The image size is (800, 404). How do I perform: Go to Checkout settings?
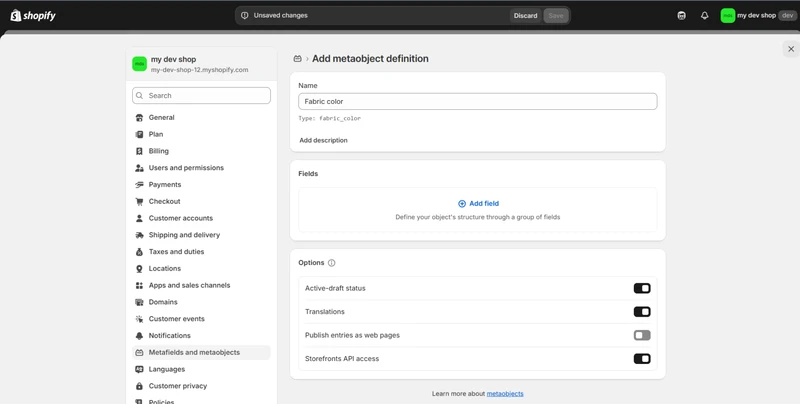click(x=201, y=201)
